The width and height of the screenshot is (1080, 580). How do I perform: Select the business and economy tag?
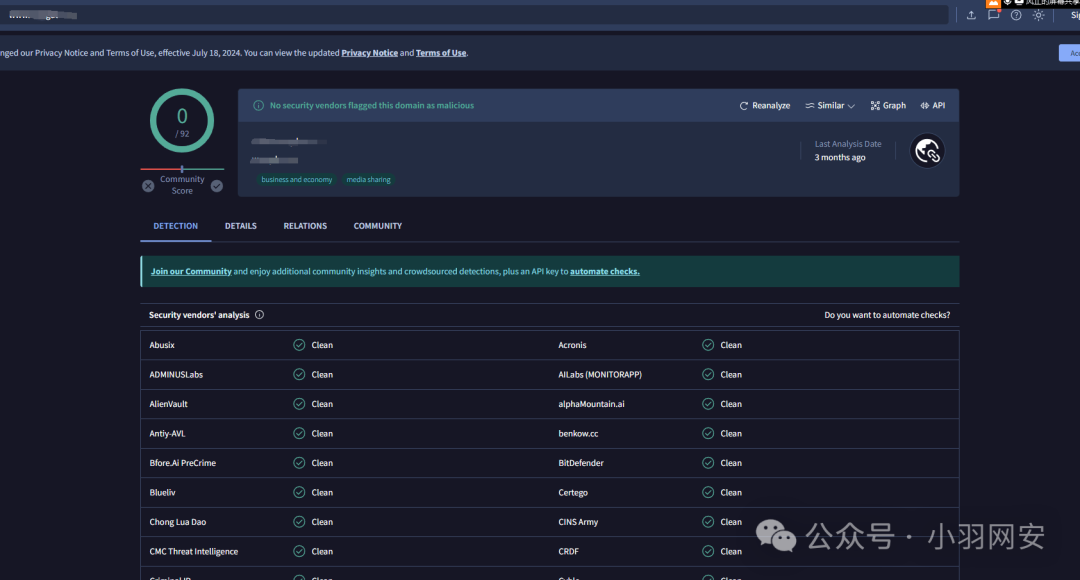[x=297, y=179]
